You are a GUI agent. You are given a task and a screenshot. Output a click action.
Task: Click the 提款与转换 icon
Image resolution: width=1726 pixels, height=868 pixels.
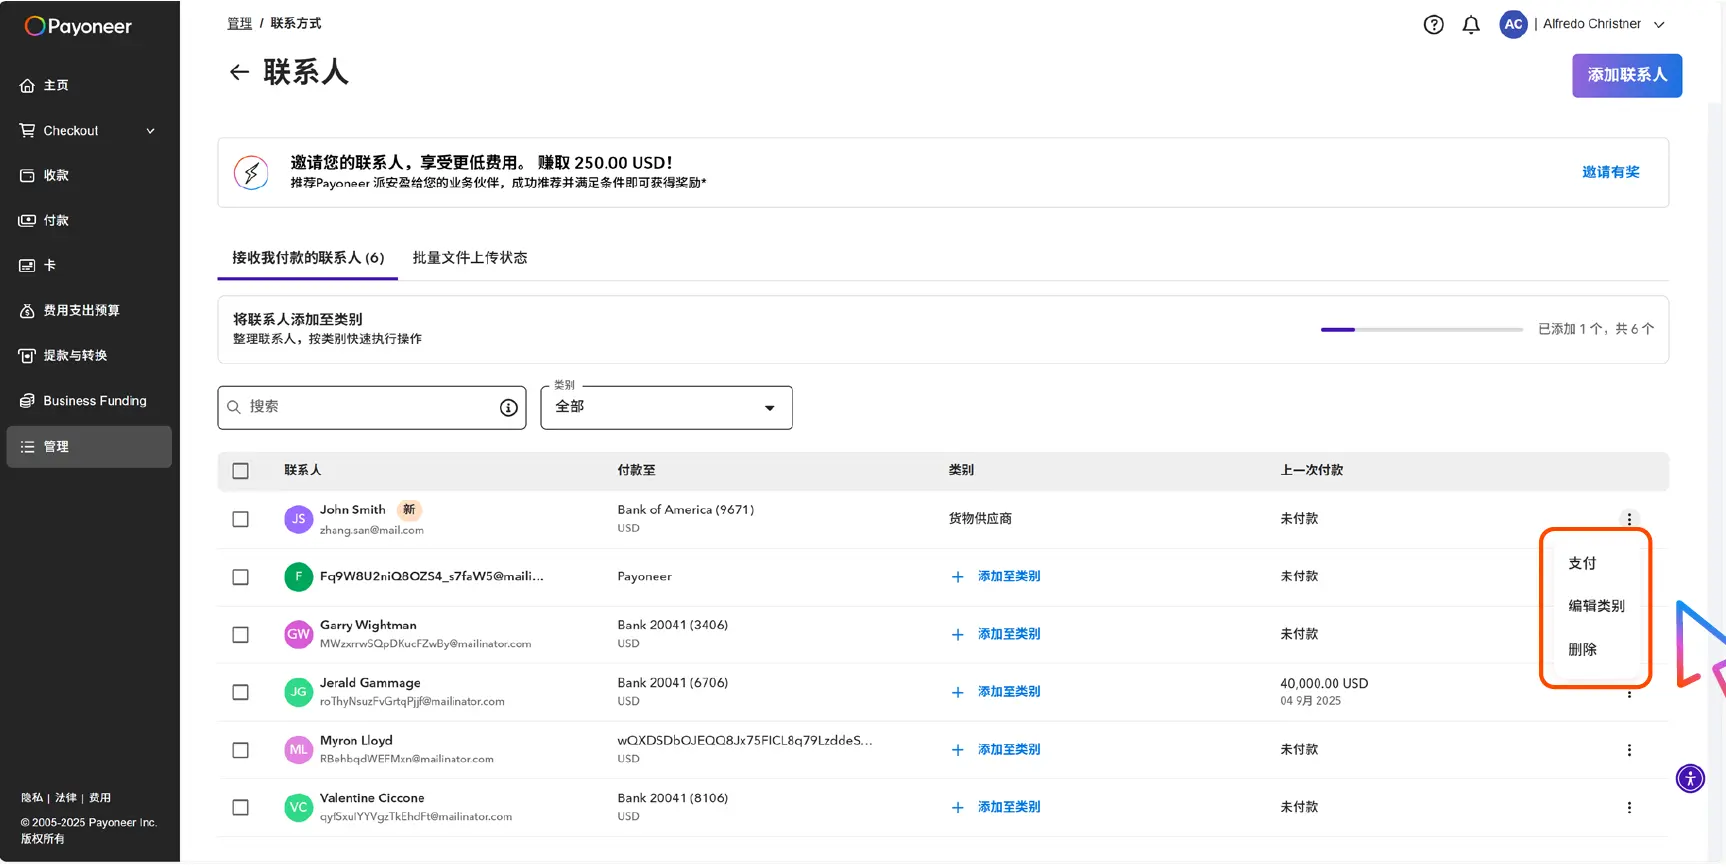[27, 356]
